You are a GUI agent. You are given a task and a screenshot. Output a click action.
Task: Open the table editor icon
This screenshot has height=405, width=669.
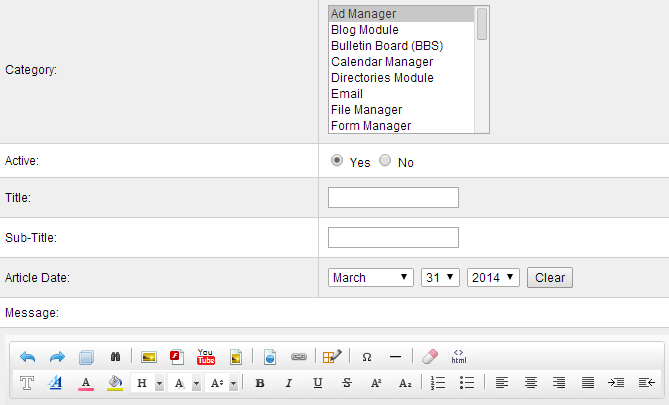(332, 357)
